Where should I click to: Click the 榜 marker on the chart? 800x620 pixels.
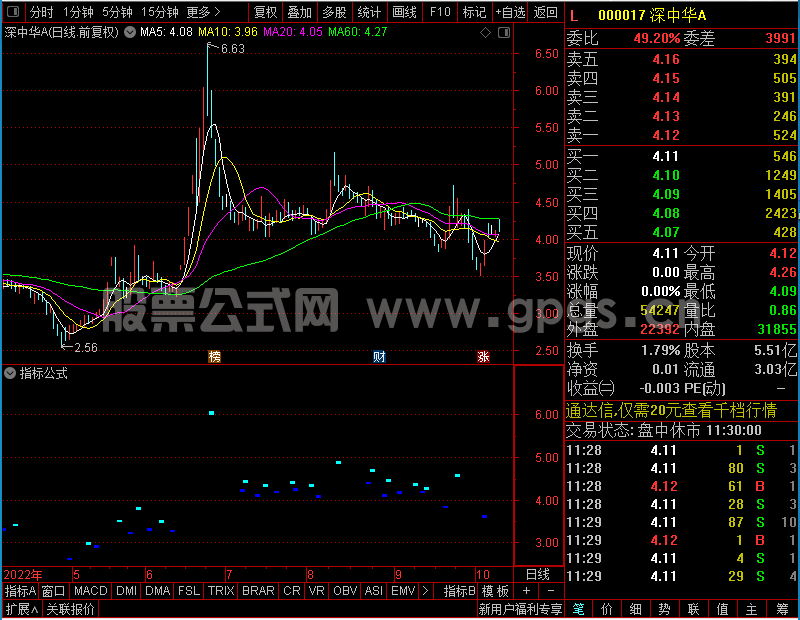click(214, 356)
